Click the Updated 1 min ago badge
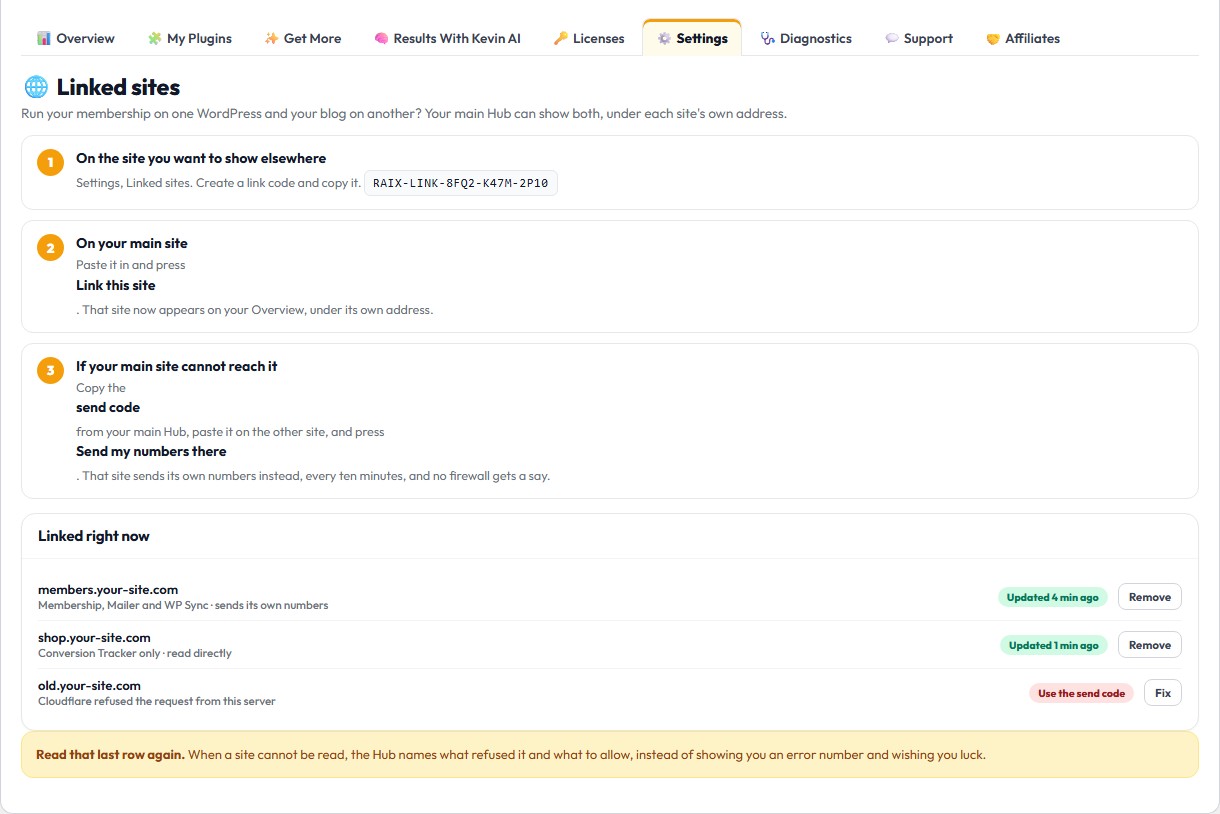Image resolution: width=1220 pixels, height=814 pixels. (1053, 645)
